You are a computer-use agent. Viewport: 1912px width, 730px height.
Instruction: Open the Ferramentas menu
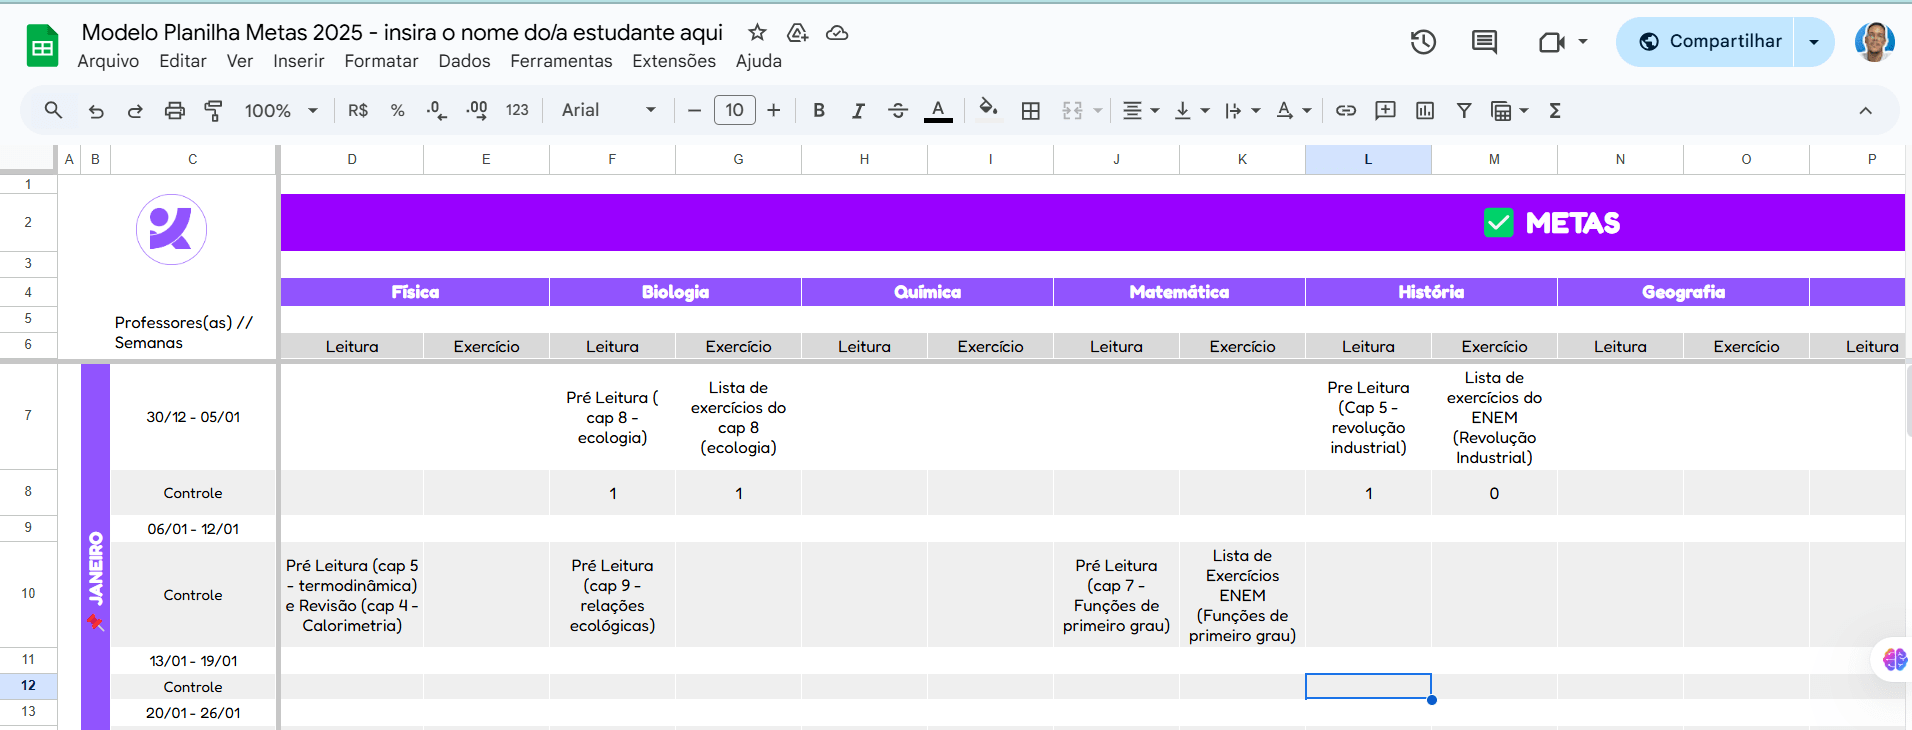click(x=561, y=61)
